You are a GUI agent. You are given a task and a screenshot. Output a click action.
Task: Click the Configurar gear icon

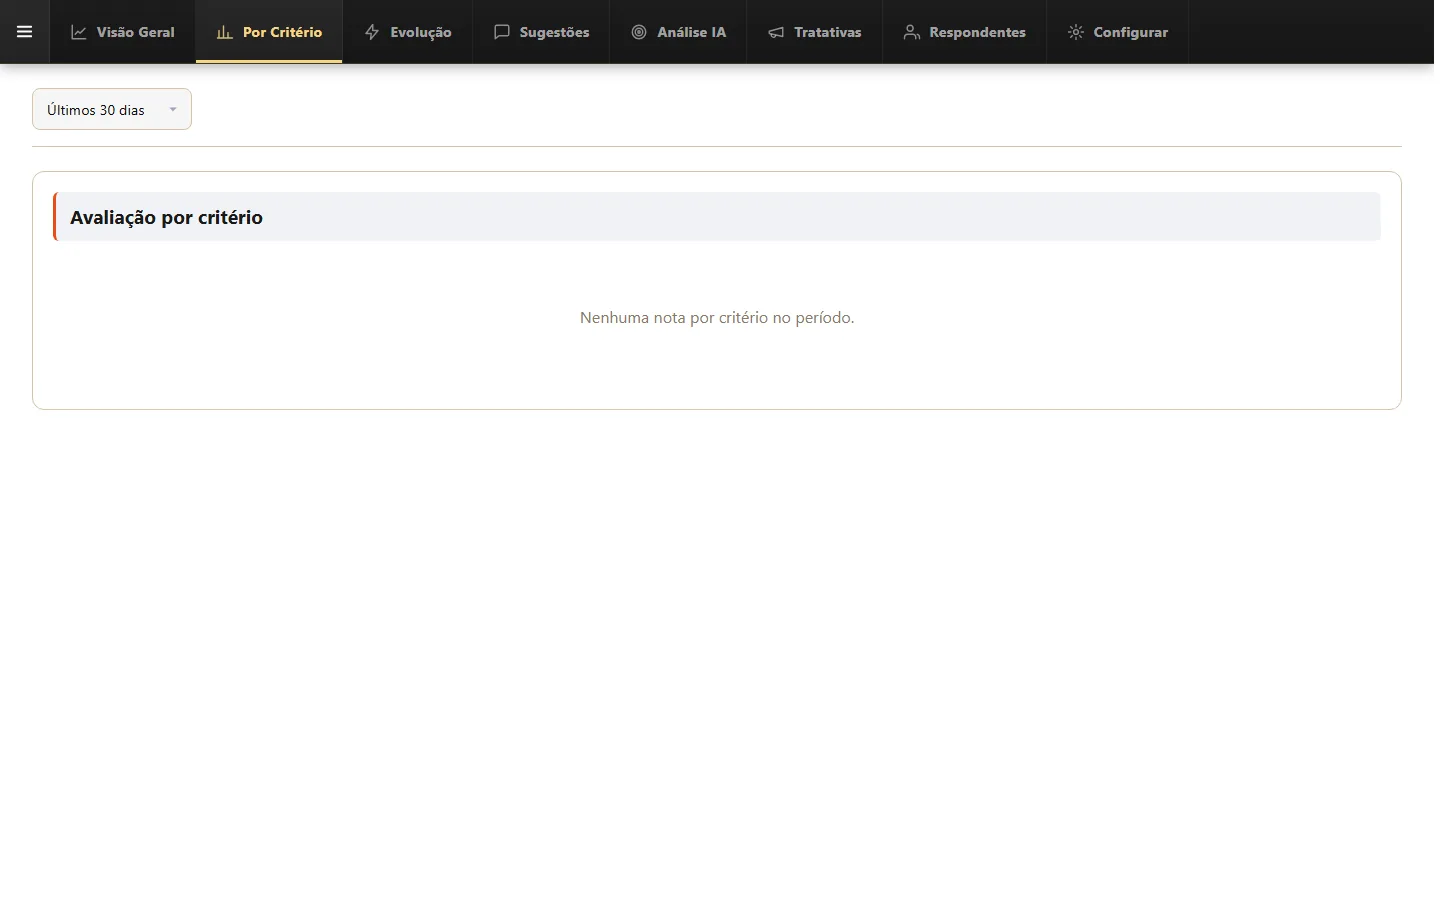pos(1076,32)
